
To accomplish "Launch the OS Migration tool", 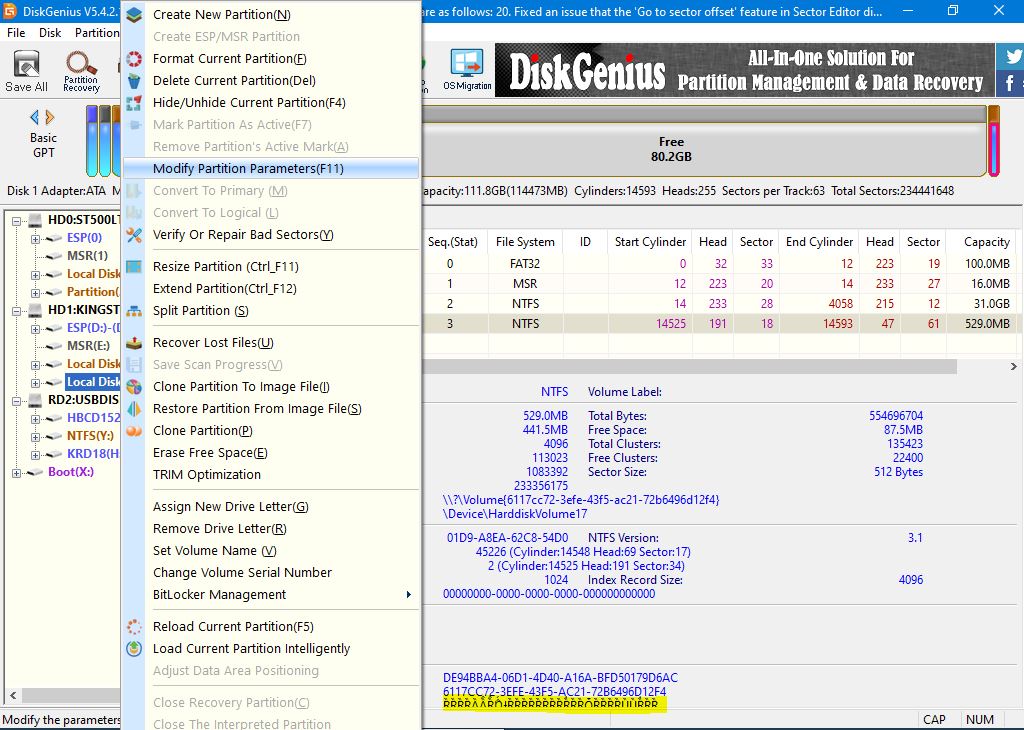I will click(x=467, y=70).
